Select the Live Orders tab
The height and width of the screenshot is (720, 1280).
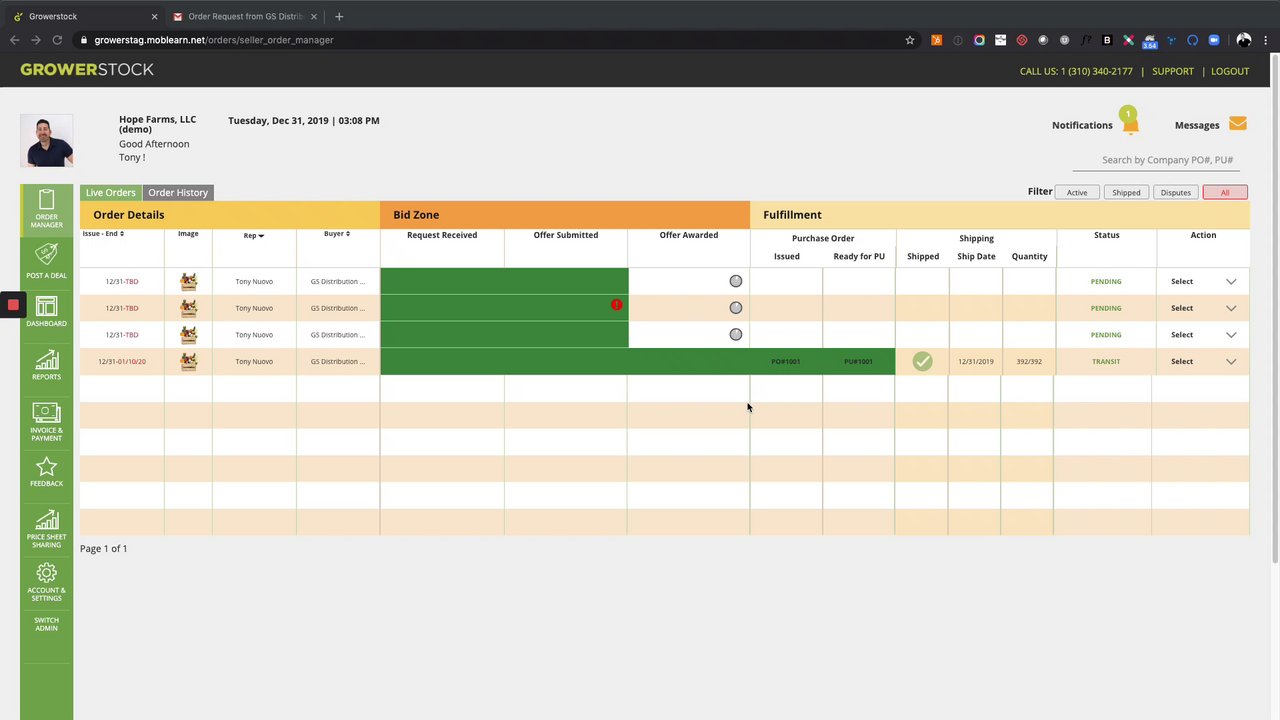(110, 192)
